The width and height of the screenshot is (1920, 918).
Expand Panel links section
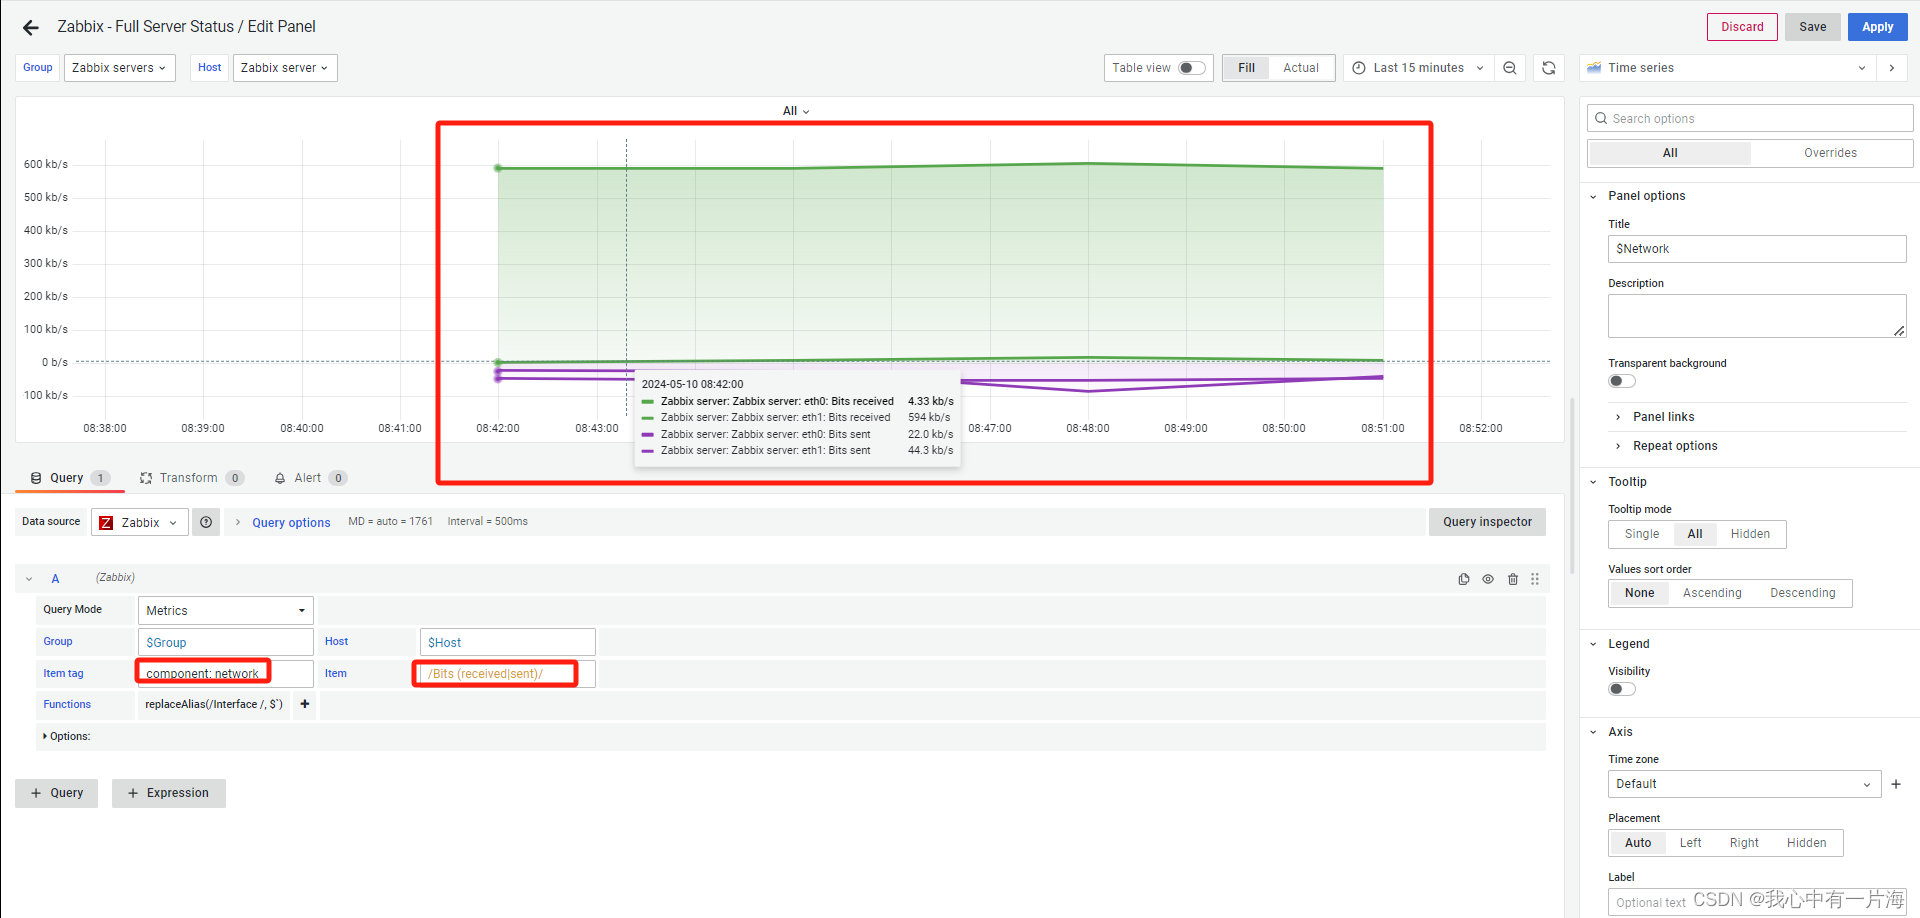click(1663, 417)
